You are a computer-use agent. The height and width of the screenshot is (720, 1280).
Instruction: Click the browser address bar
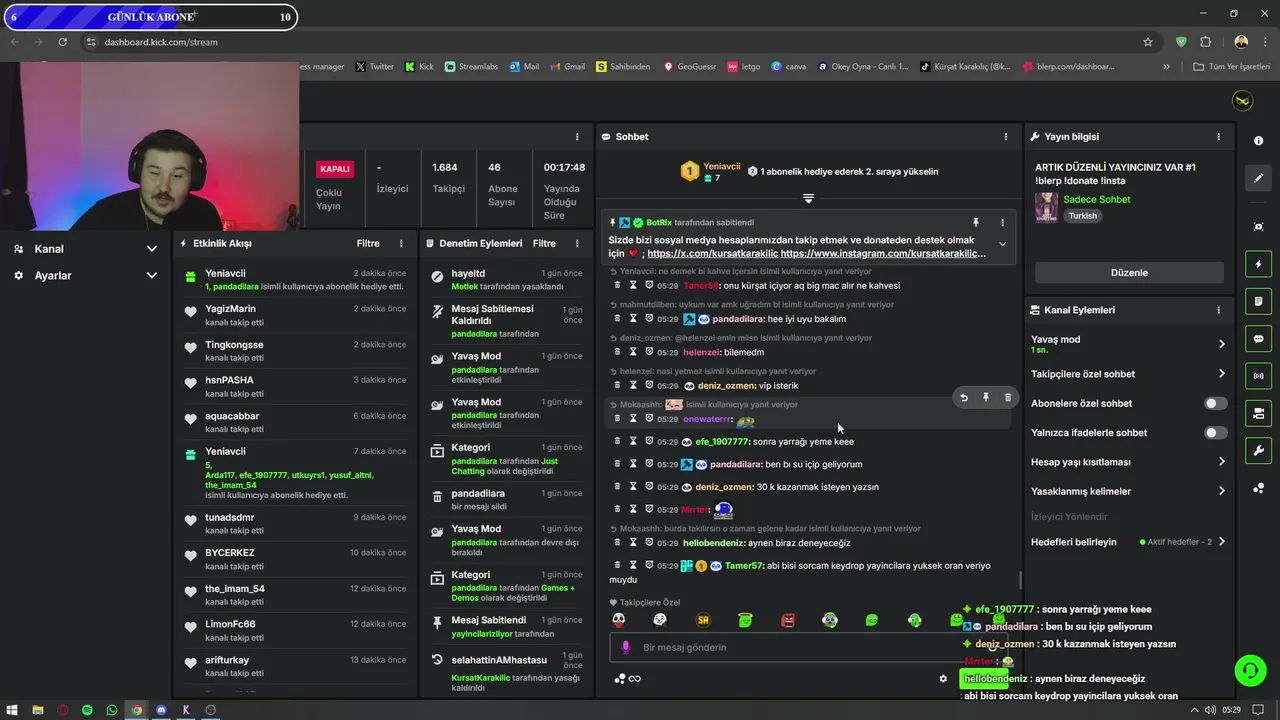point(610,42)
